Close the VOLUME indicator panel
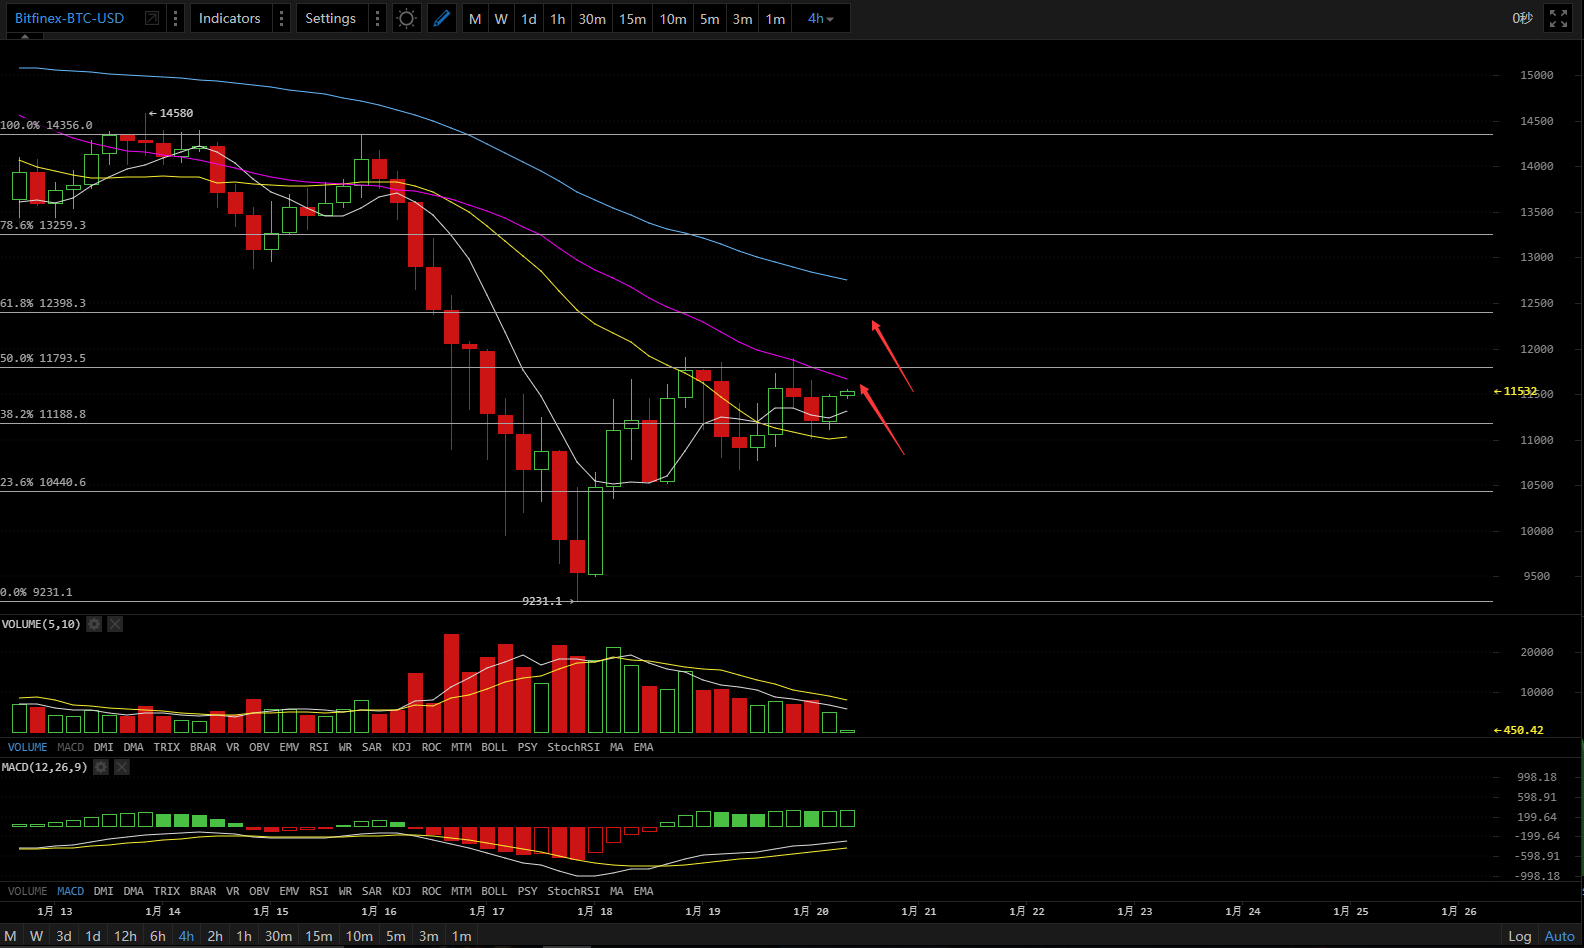Viewport: 1584px width, 948px height. coord(115,624)
